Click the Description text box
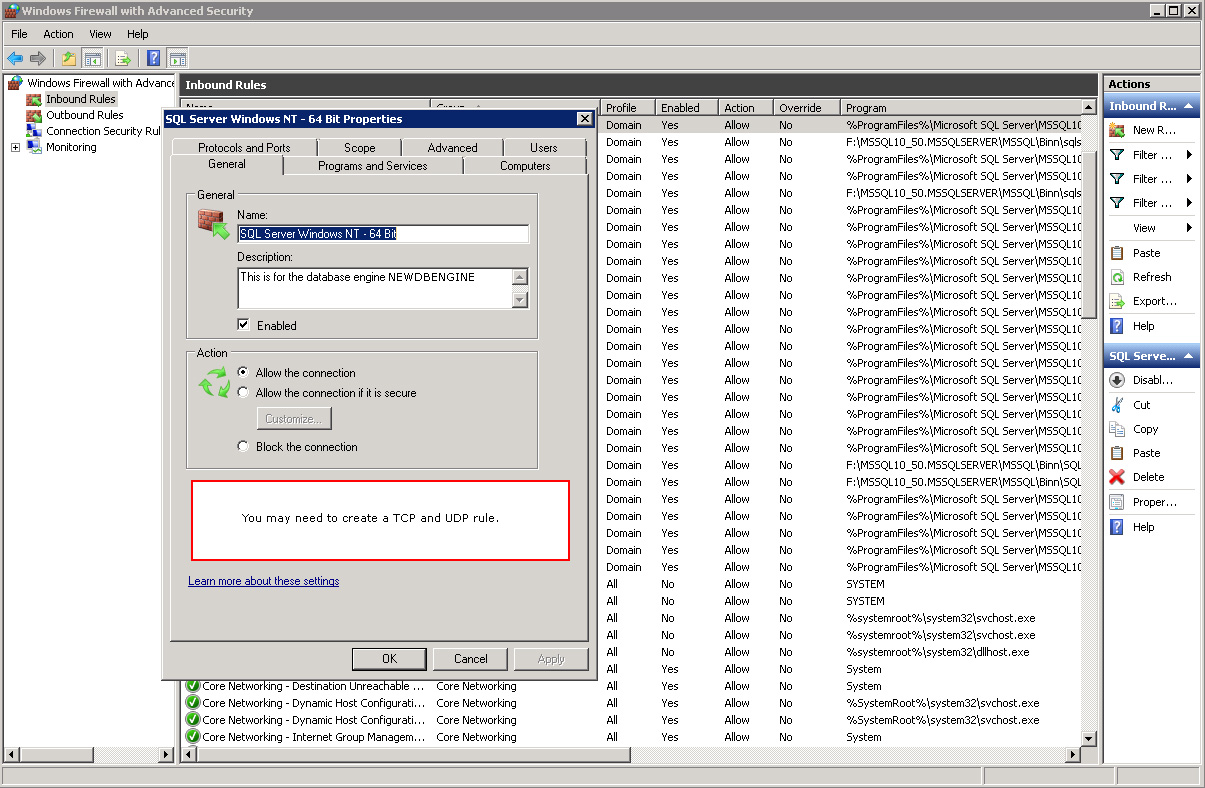The height and width of the screenshot is (788, 1205). click(374, 288)
